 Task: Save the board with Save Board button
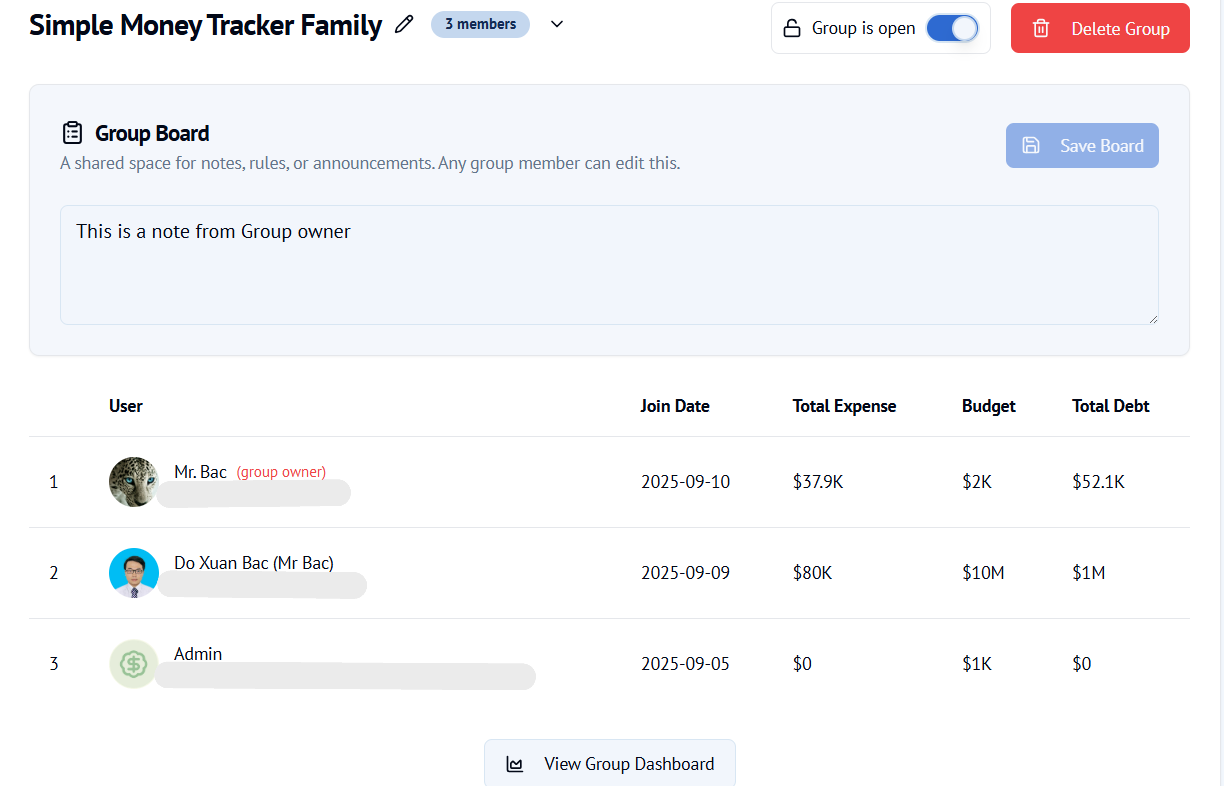pyautogui.click(x=1082, y=146)
